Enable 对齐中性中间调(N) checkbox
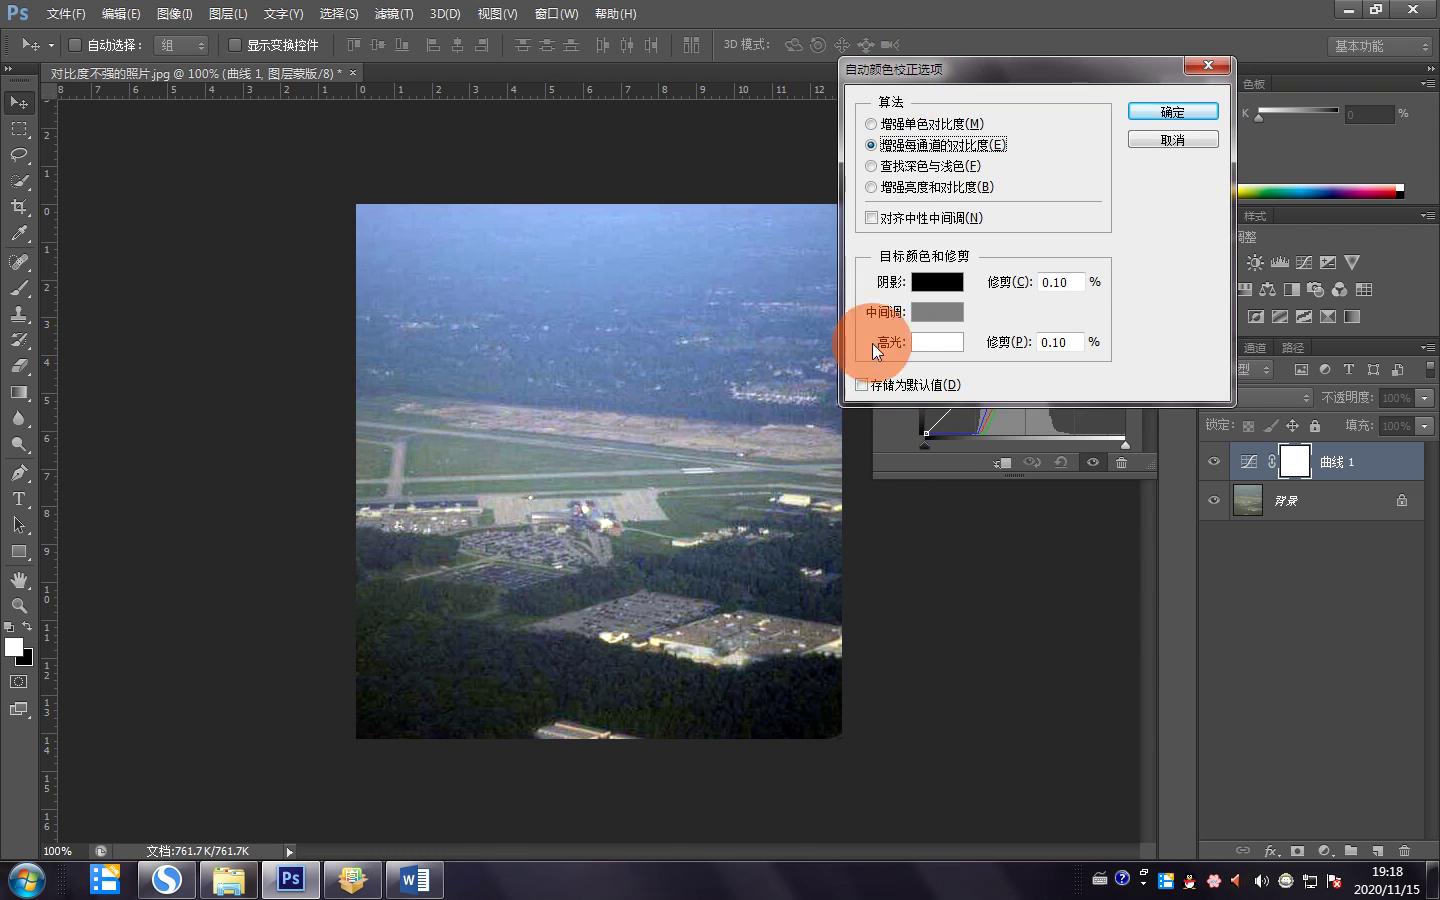Image resolution: width=1440 pixels, height=900 pixels. point(871,218)
